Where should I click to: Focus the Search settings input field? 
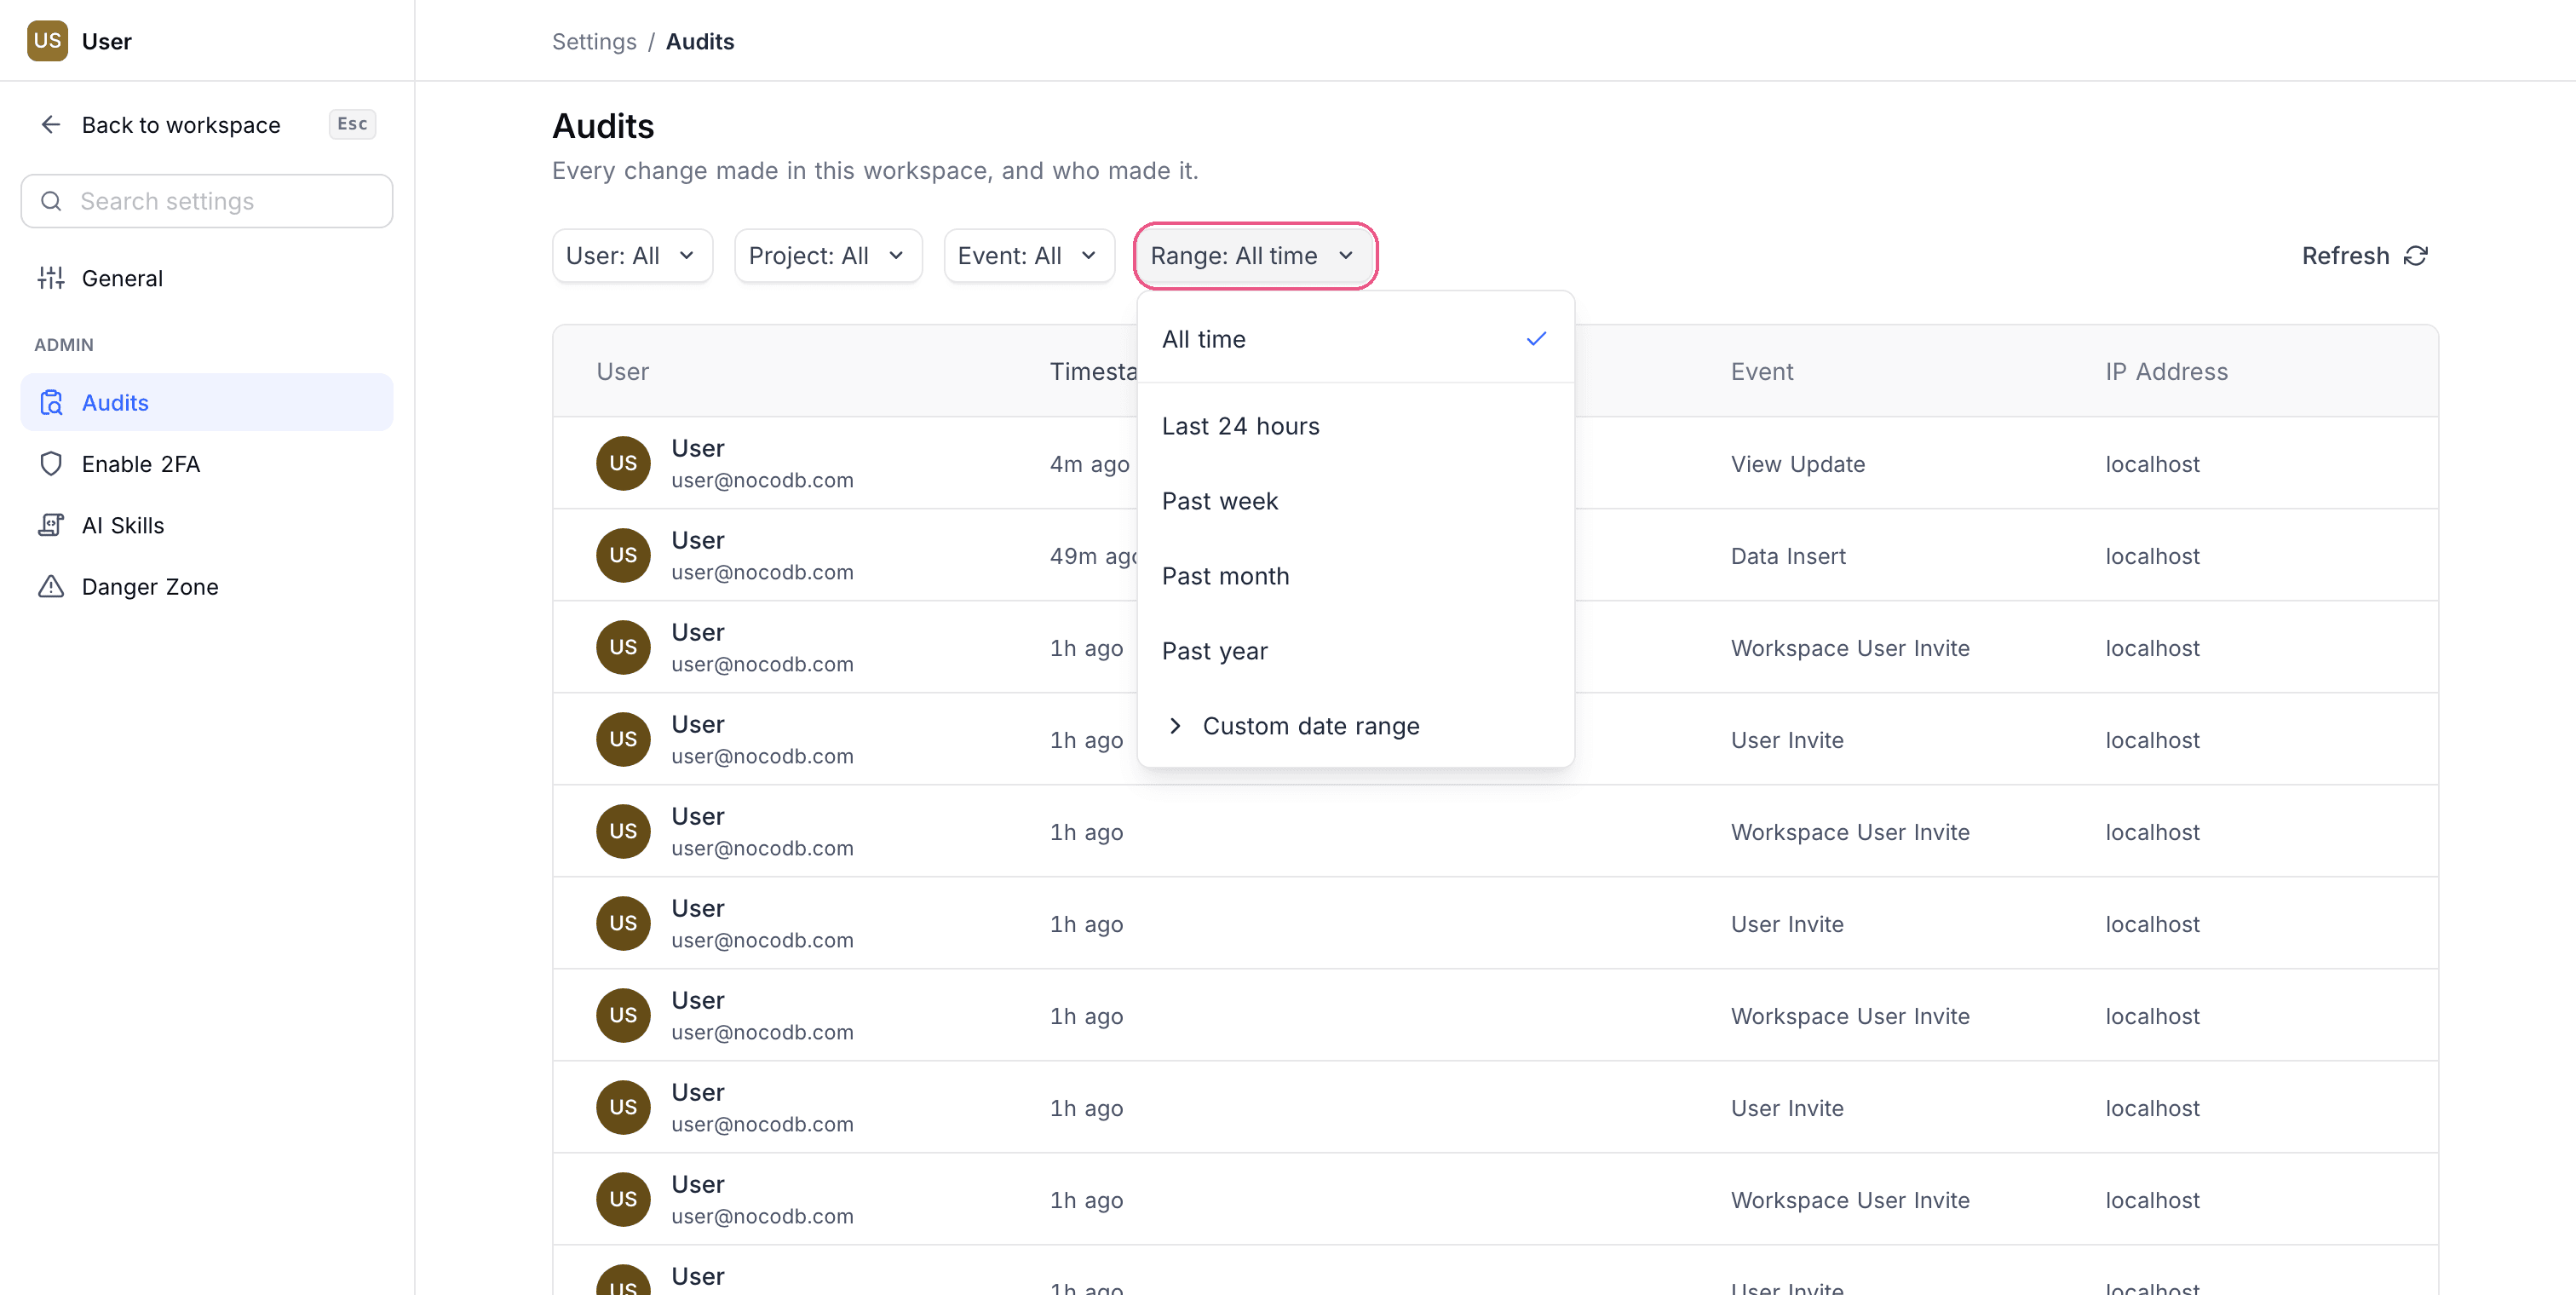coord(207,201)
